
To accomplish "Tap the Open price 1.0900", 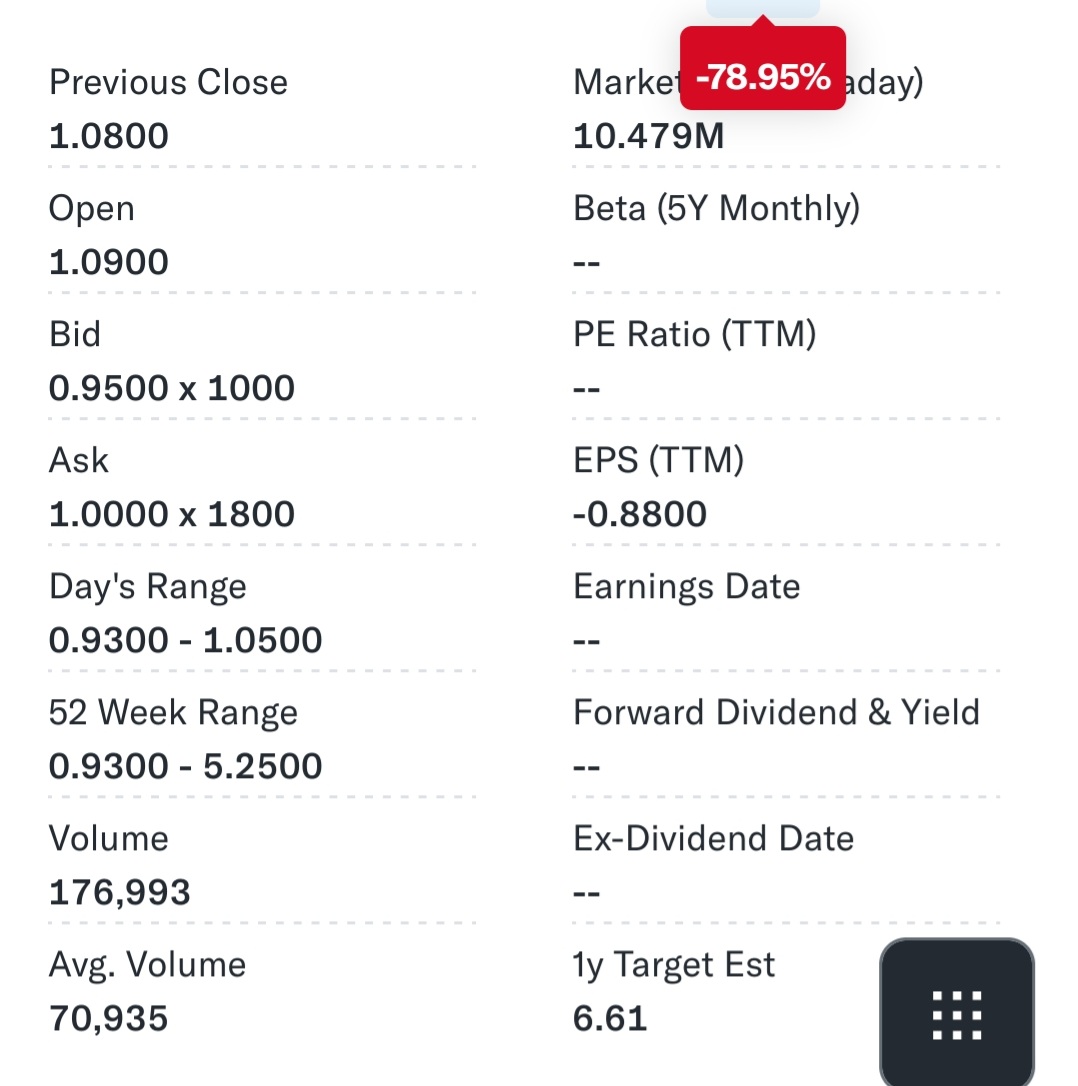I will (x=109, y=262).
